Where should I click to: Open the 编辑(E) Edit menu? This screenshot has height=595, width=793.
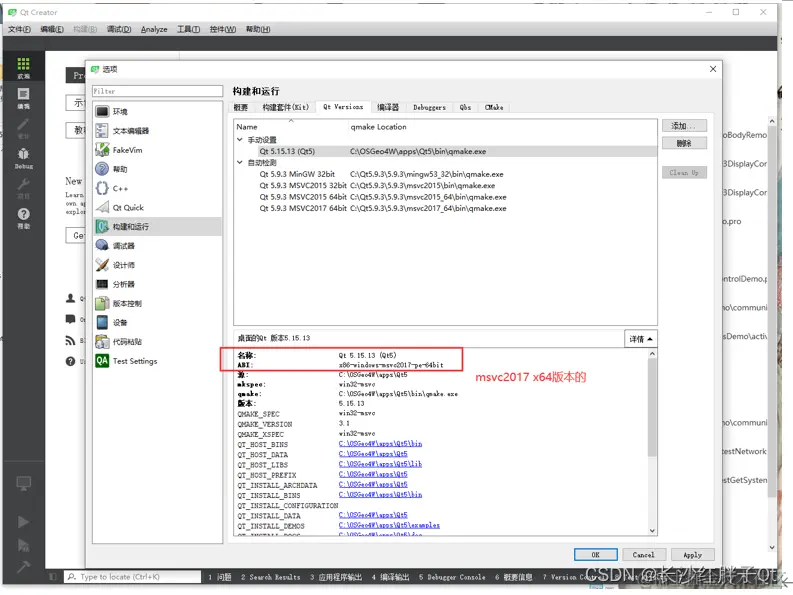point(52,29)
